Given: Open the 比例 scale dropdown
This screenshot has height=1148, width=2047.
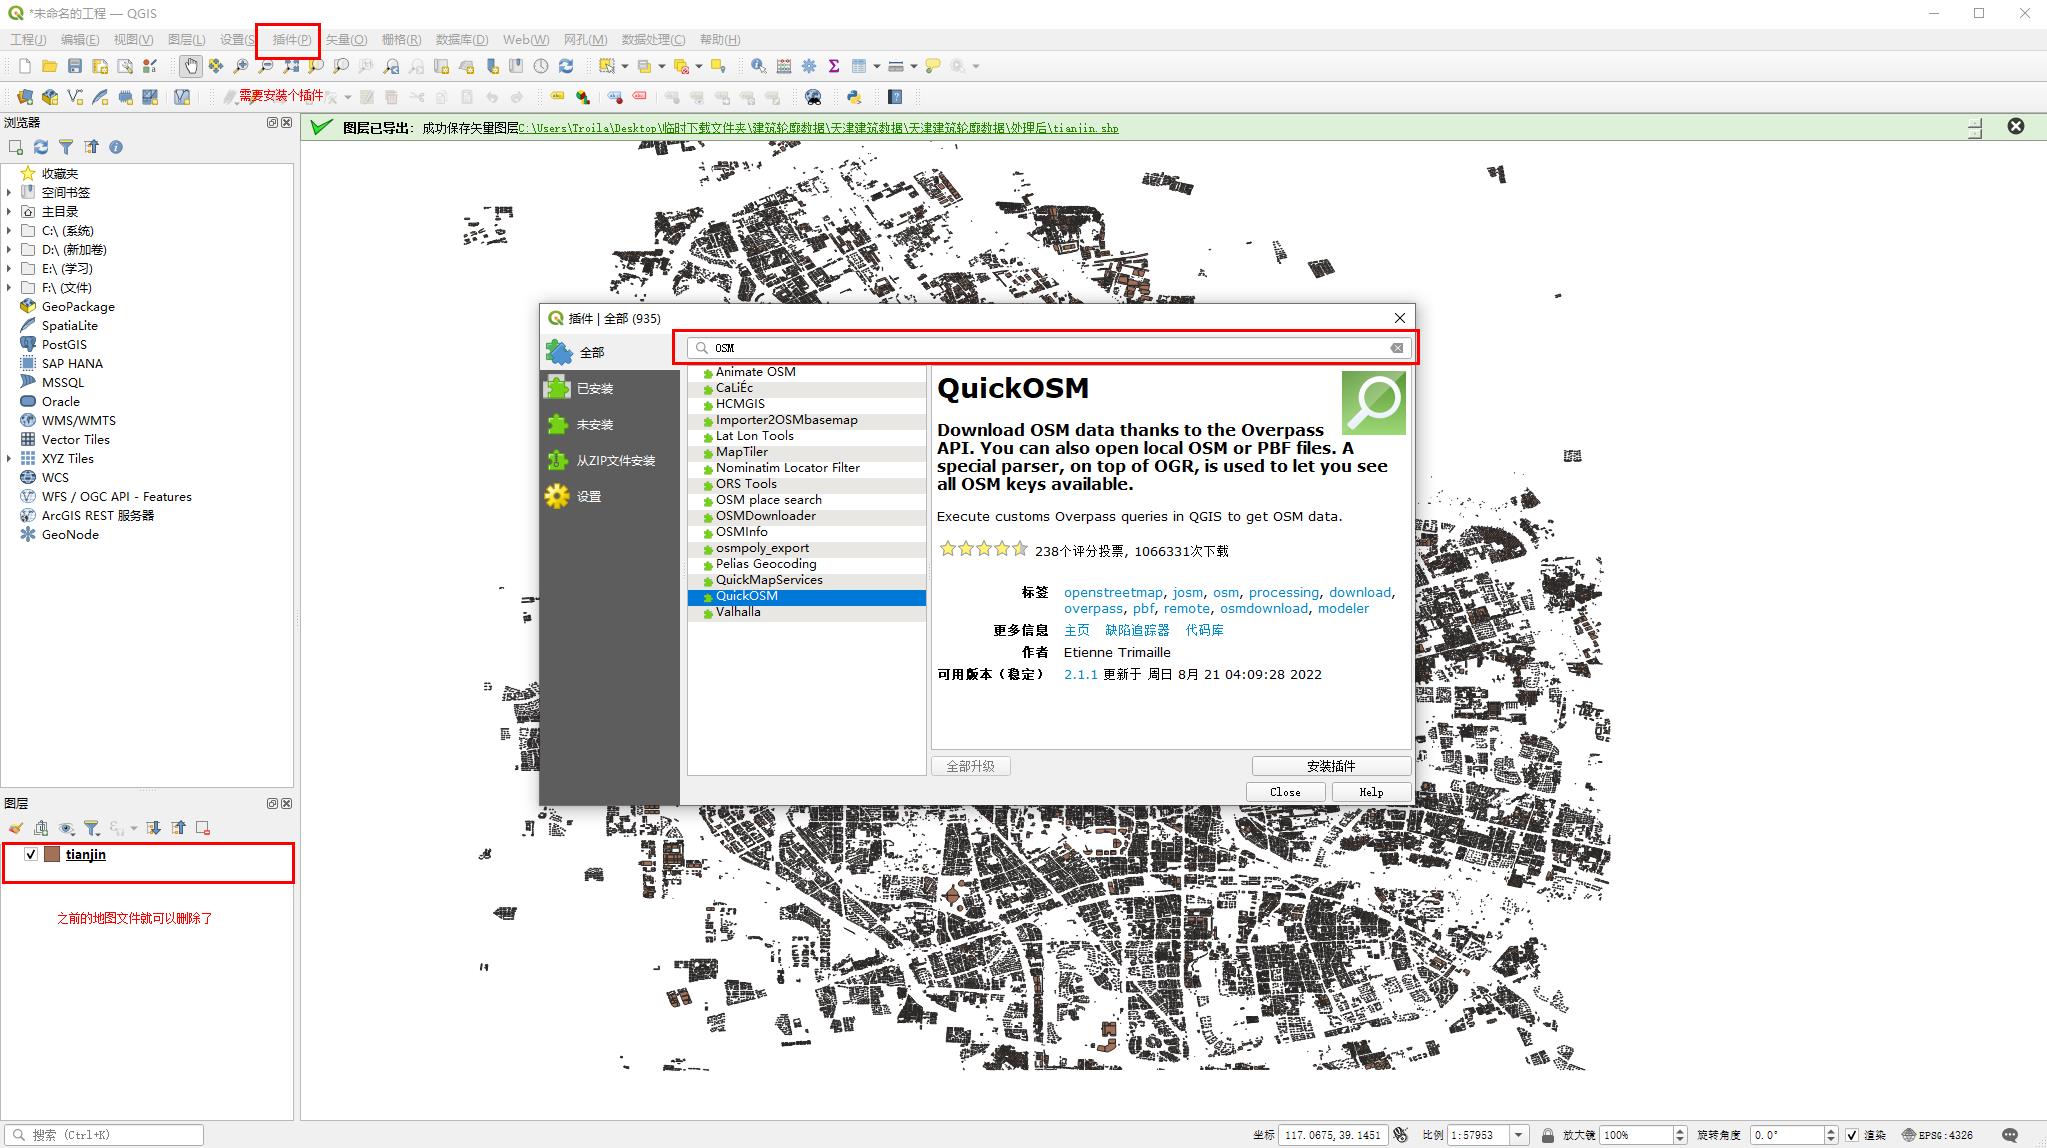Looking at the screenshot, I should (x=1519, y=1135).
